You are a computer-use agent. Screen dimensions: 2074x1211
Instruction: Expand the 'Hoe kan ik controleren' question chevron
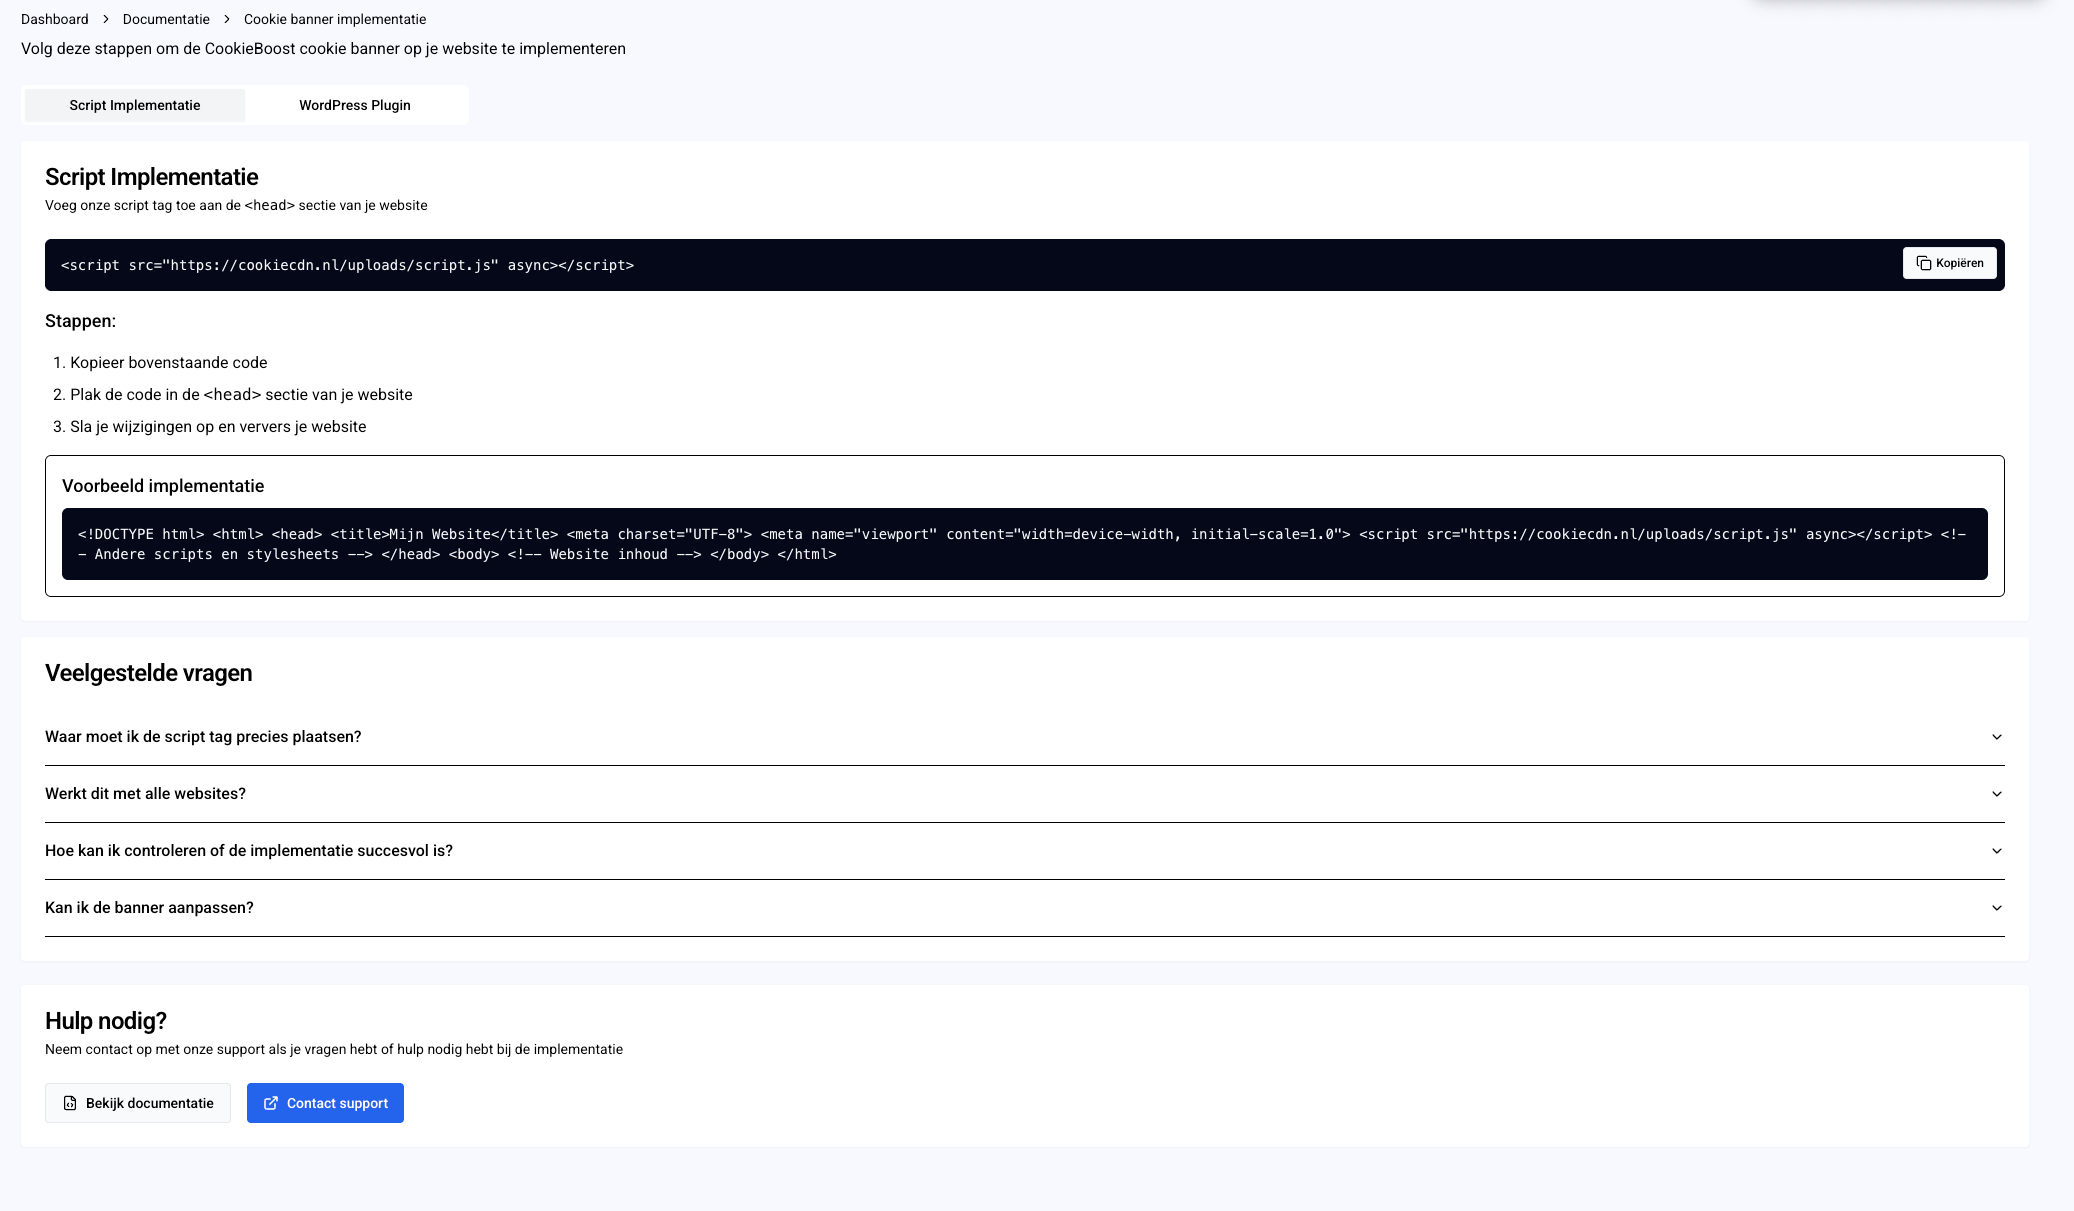click(1996, 851)
